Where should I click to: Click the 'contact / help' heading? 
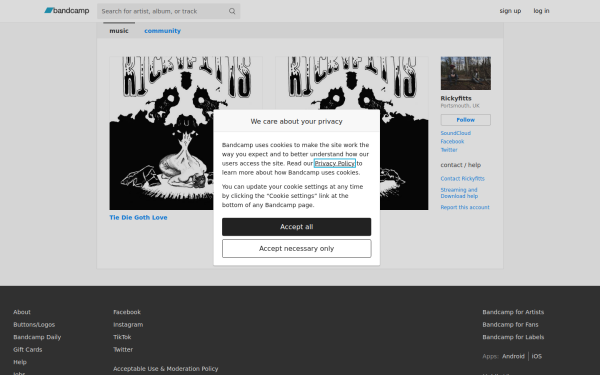[x=460, y=165]
